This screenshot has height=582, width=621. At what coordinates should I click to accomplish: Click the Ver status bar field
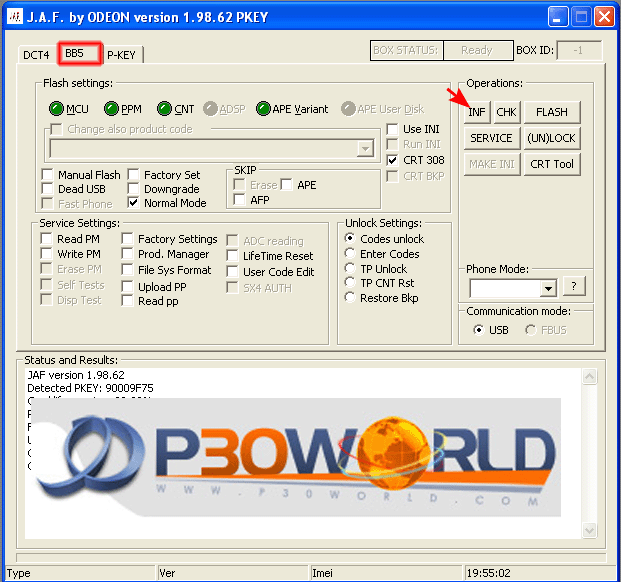[x=232, y=573]
